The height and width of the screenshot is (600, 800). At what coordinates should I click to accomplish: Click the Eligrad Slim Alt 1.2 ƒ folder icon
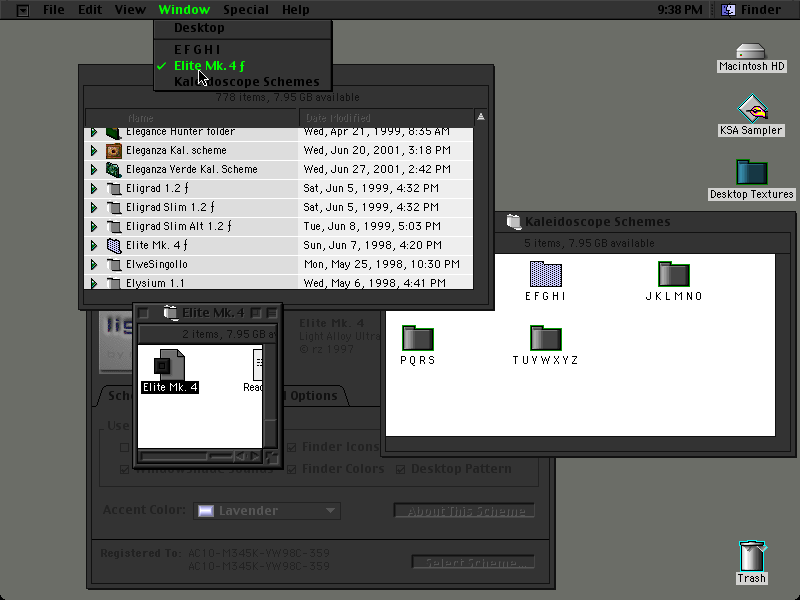[x=113, y=226]
